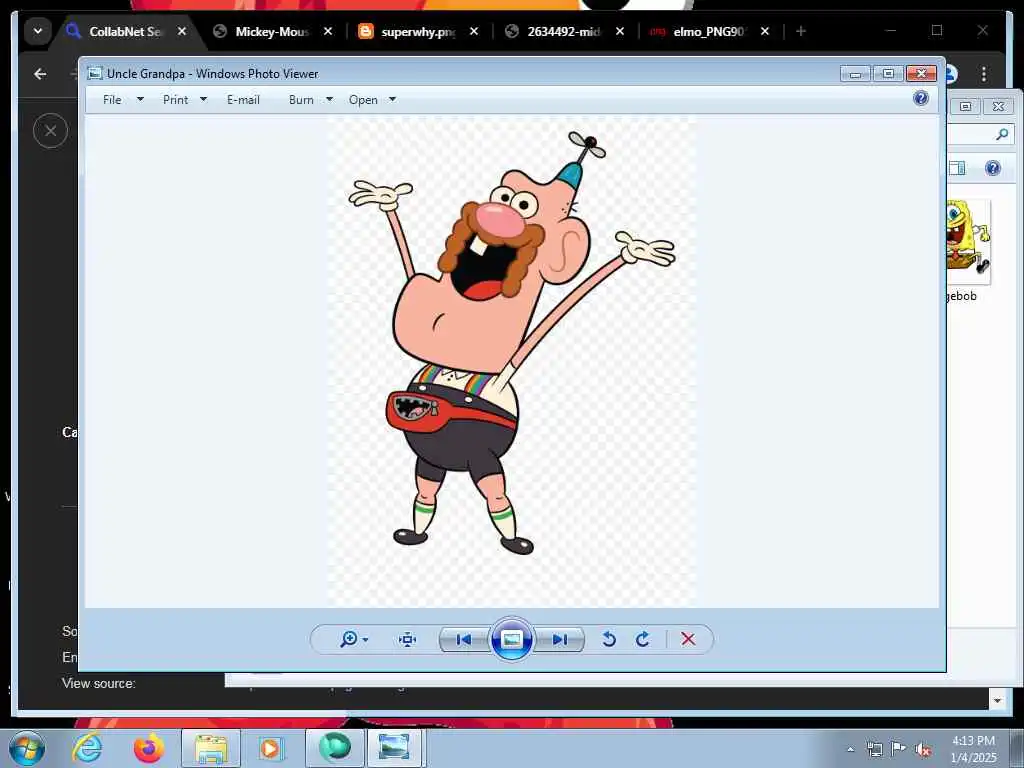Open Internet Explorer from taskbar
The image size is (1024, 768).
87,748
